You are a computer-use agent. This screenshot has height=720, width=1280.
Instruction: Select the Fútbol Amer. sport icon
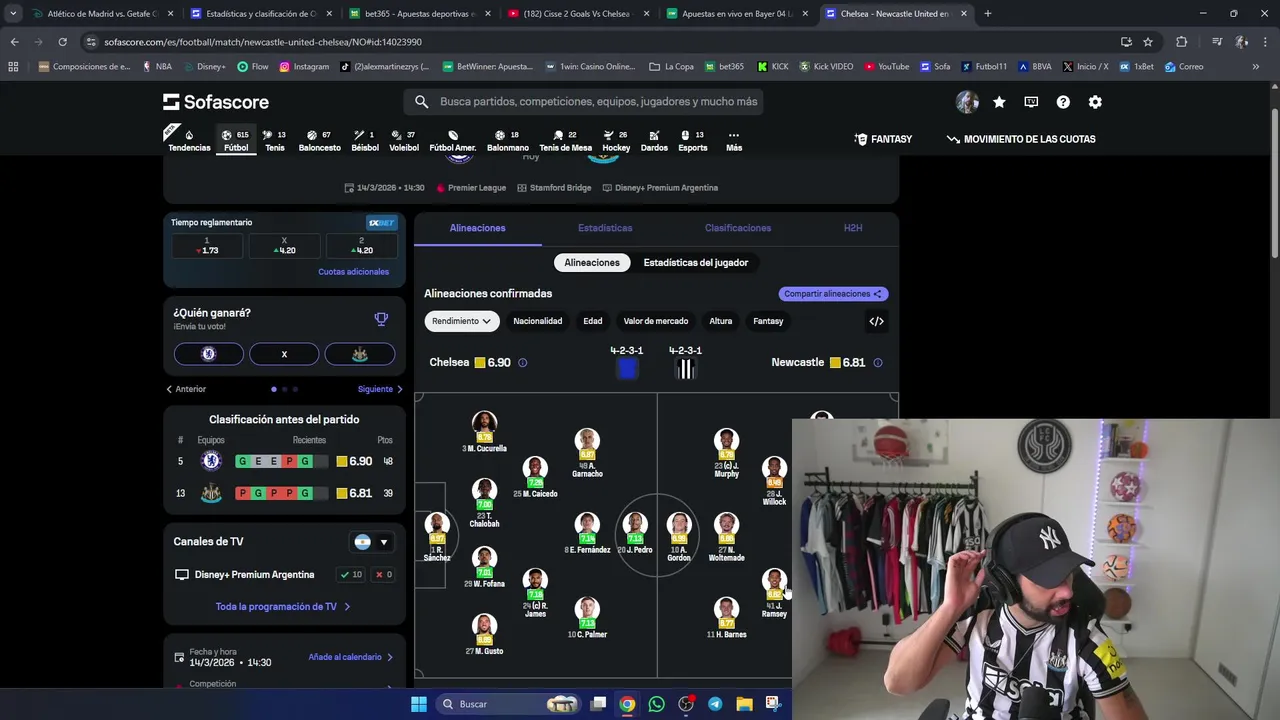click(x=453, y=141)
